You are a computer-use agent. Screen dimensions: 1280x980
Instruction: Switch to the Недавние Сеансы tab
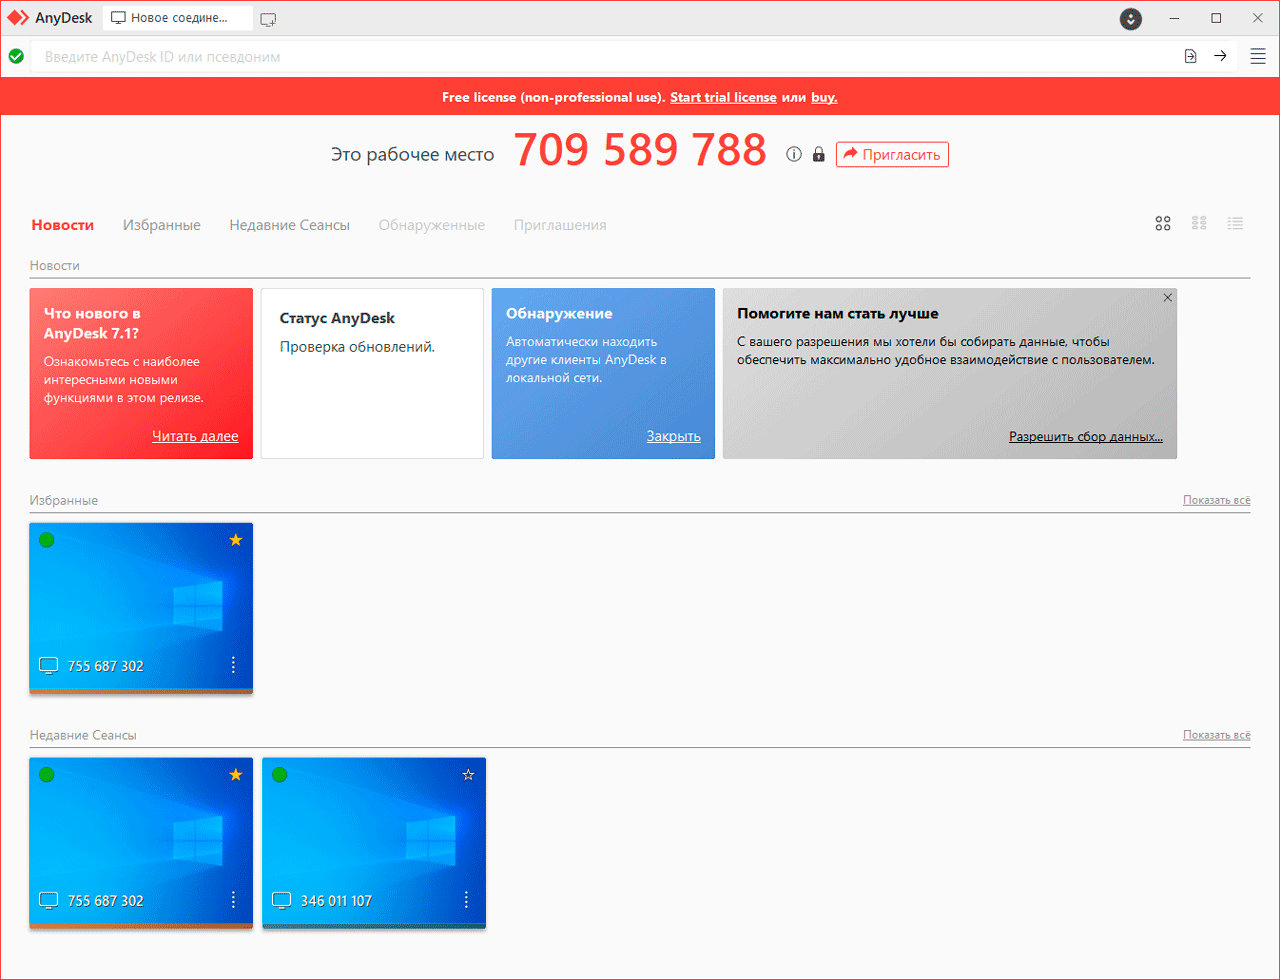(290, 225)
